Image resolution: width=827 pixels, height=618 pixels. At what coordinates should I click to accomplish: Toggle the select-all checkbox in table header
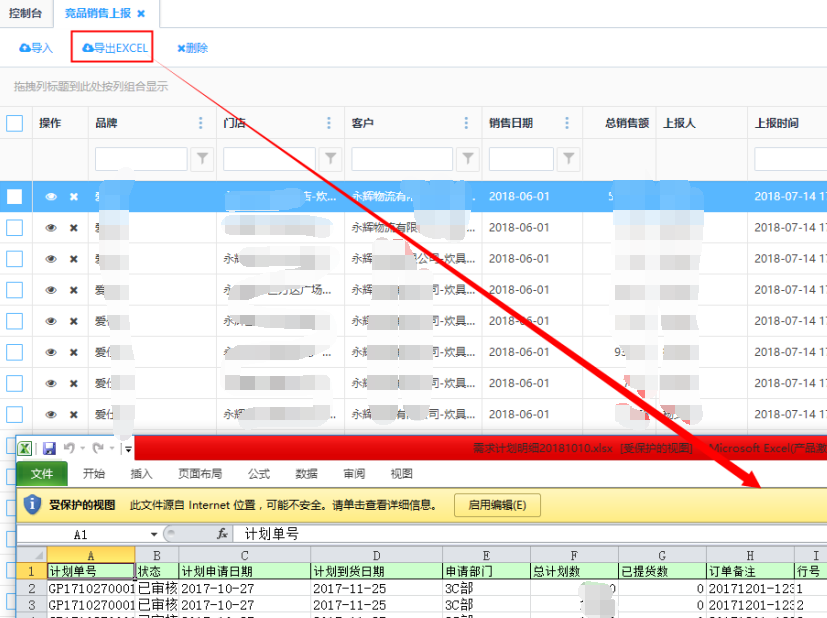[15, 123]
